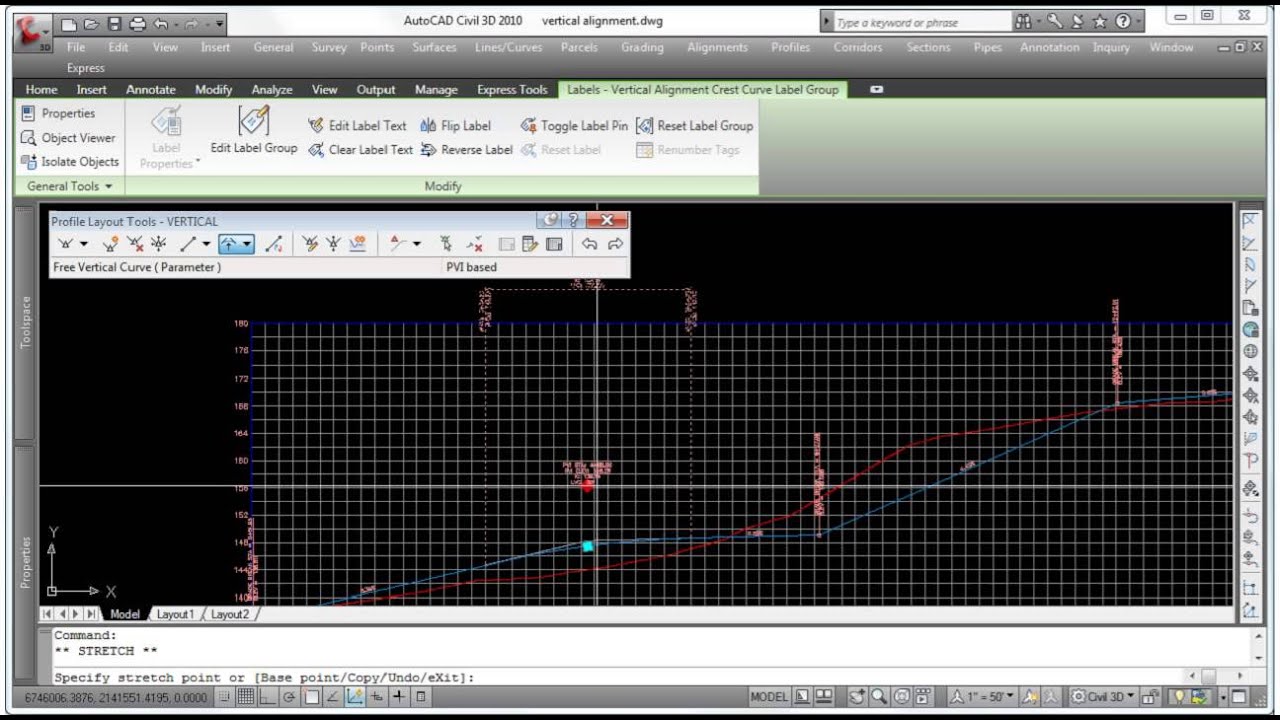This screenshot has height=720, width=1280.
Task: Click the SteeringWheel icon in status bar
Action: [x=902, y=697]
